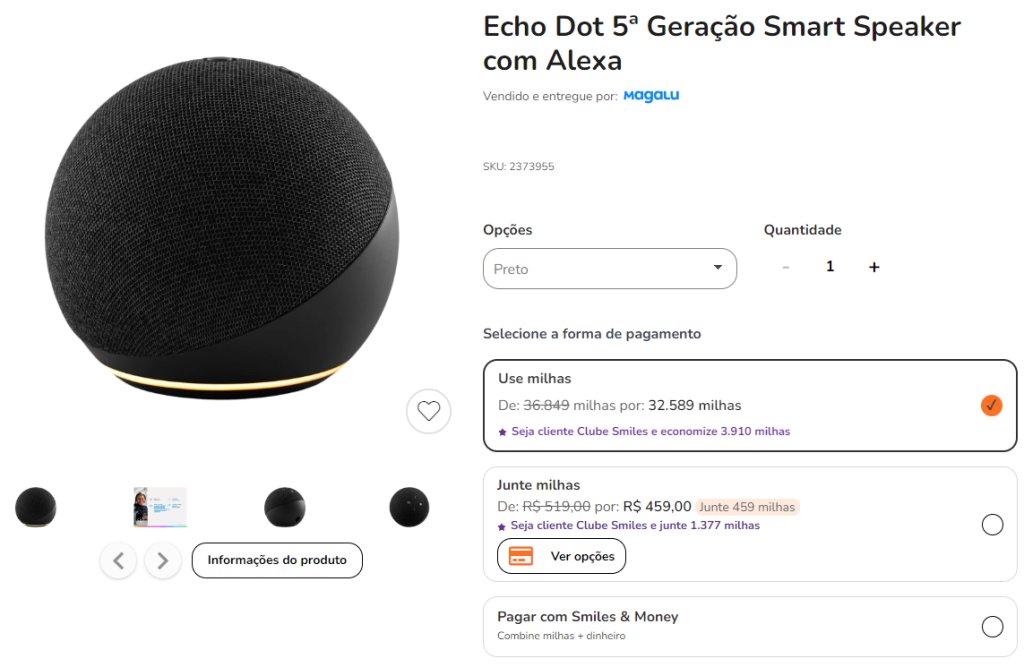Select the Use milhas payment radio

pos(991,405)
